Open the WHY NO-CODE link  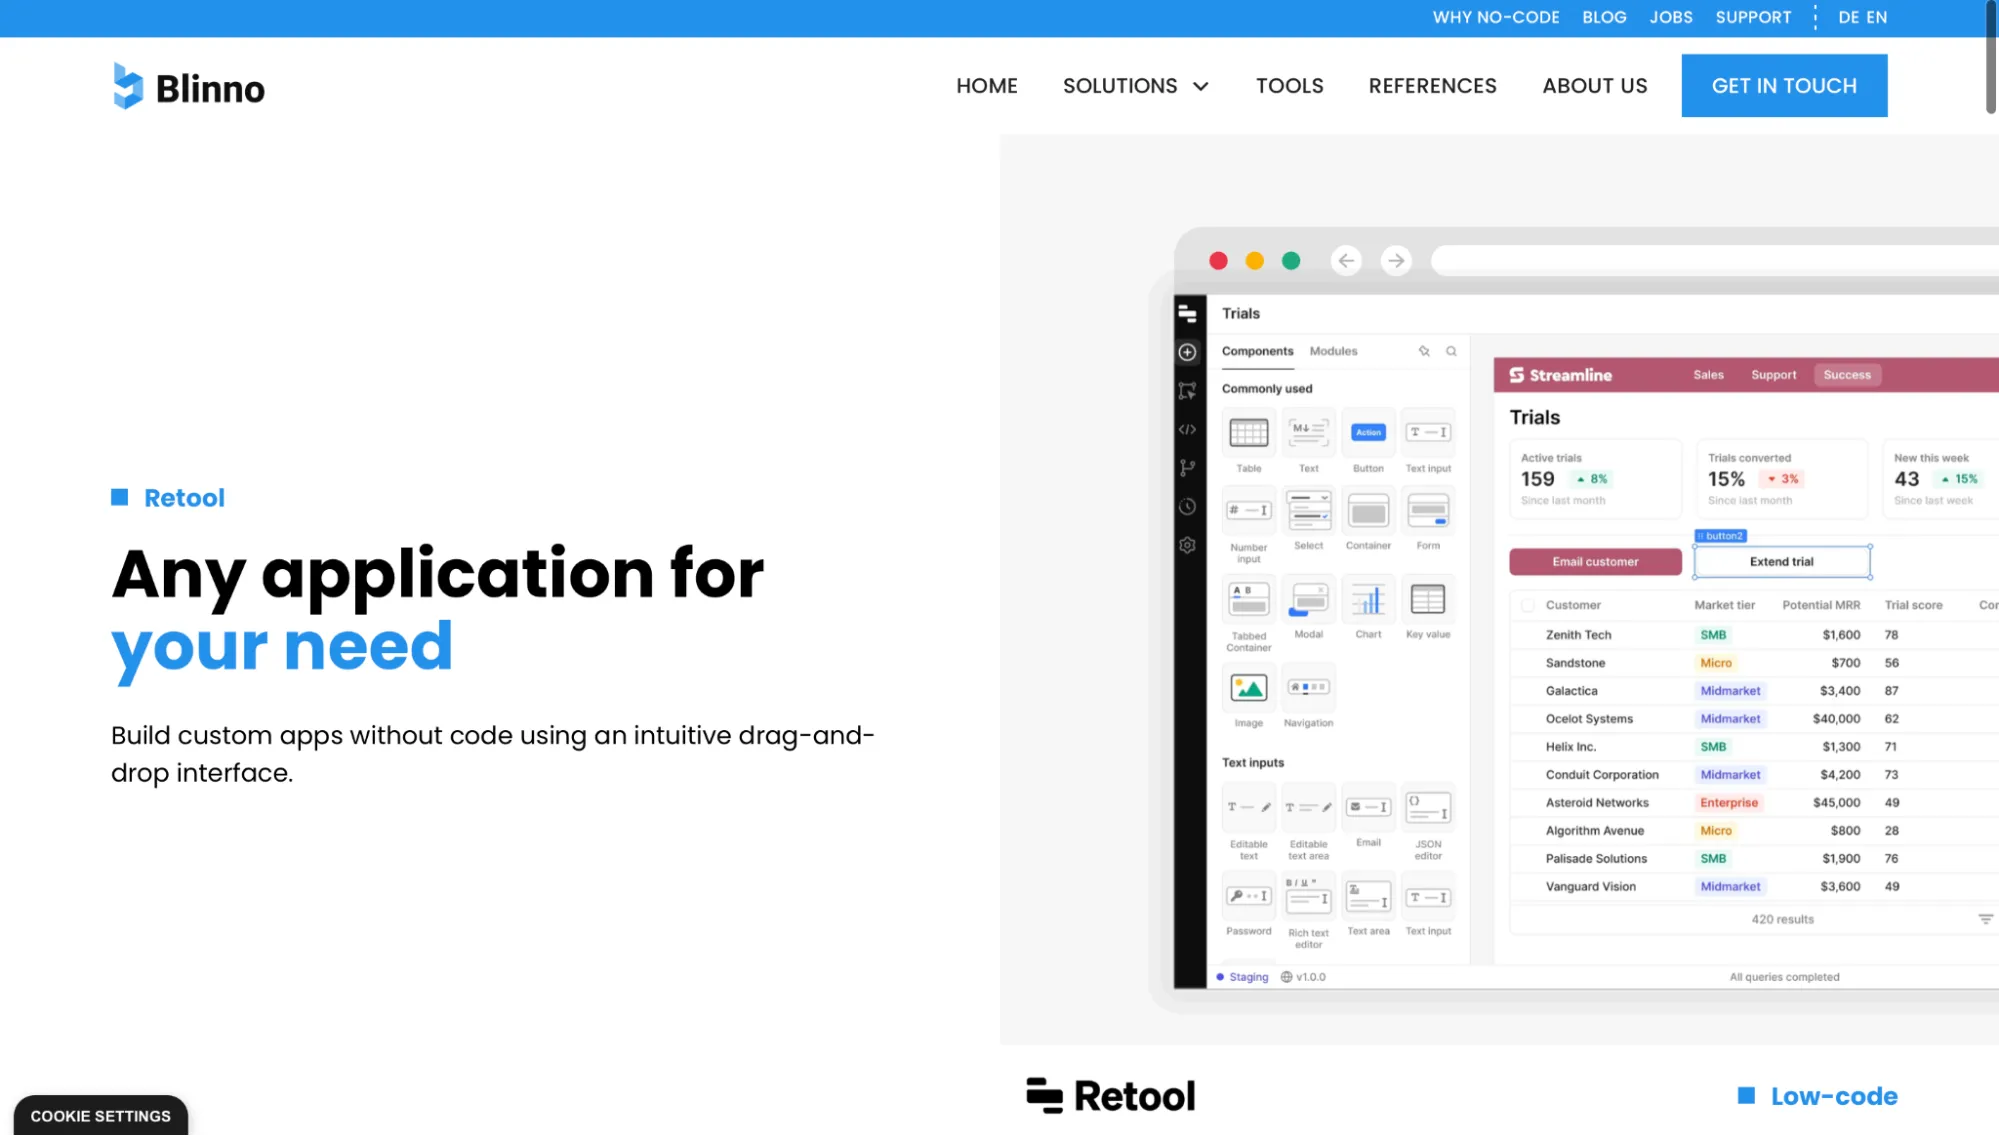coord(1496,17)
